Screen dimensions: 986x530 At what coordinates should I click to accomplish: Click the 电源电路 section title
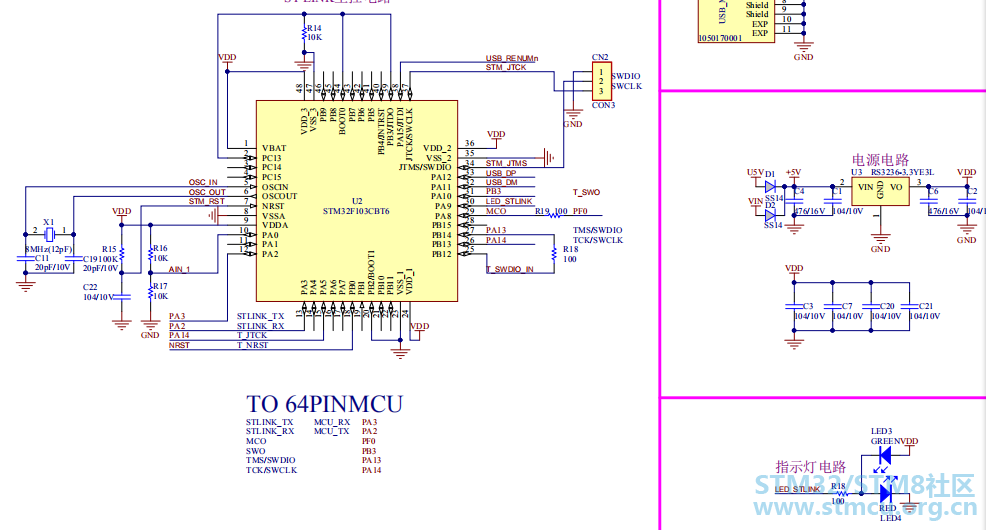(x=880, y=160)
